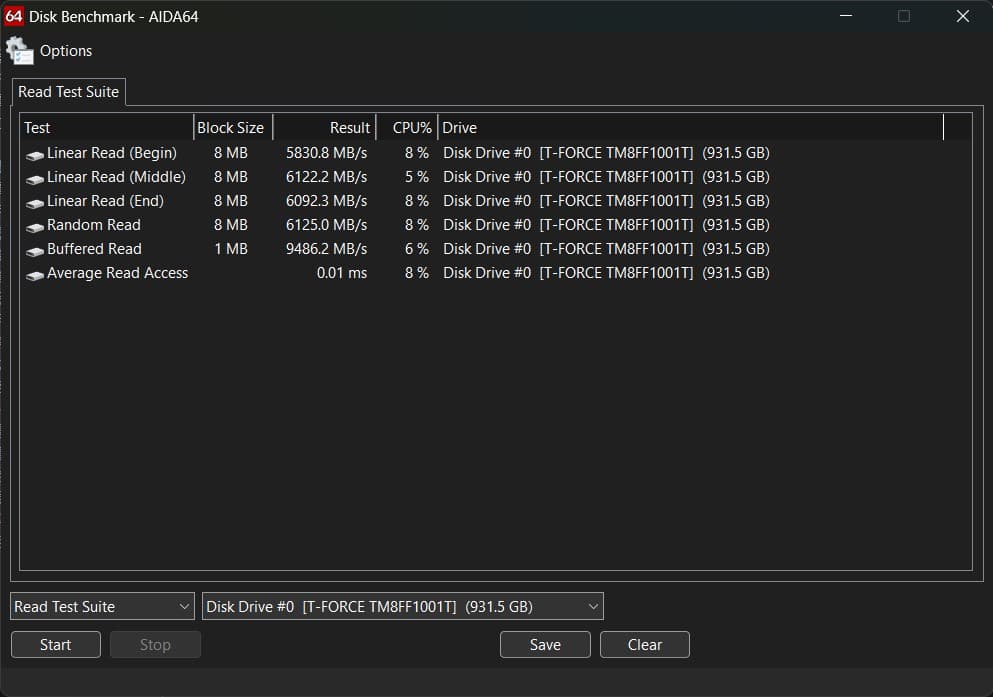Select the Read Test Suite tab
The height and width of the screenshot is (697, 993).
(68, 92)
